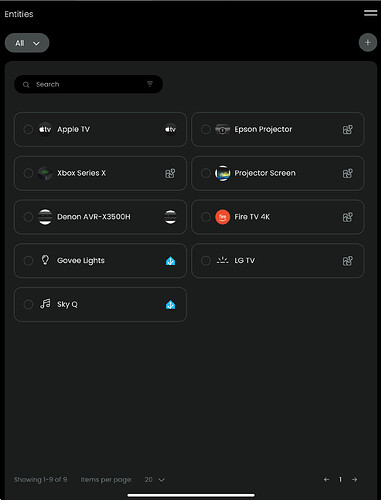Viewport: 381px width, 500px height.
Task: Select the Fire TV 4K radio circle
Action: pos(206,217)
